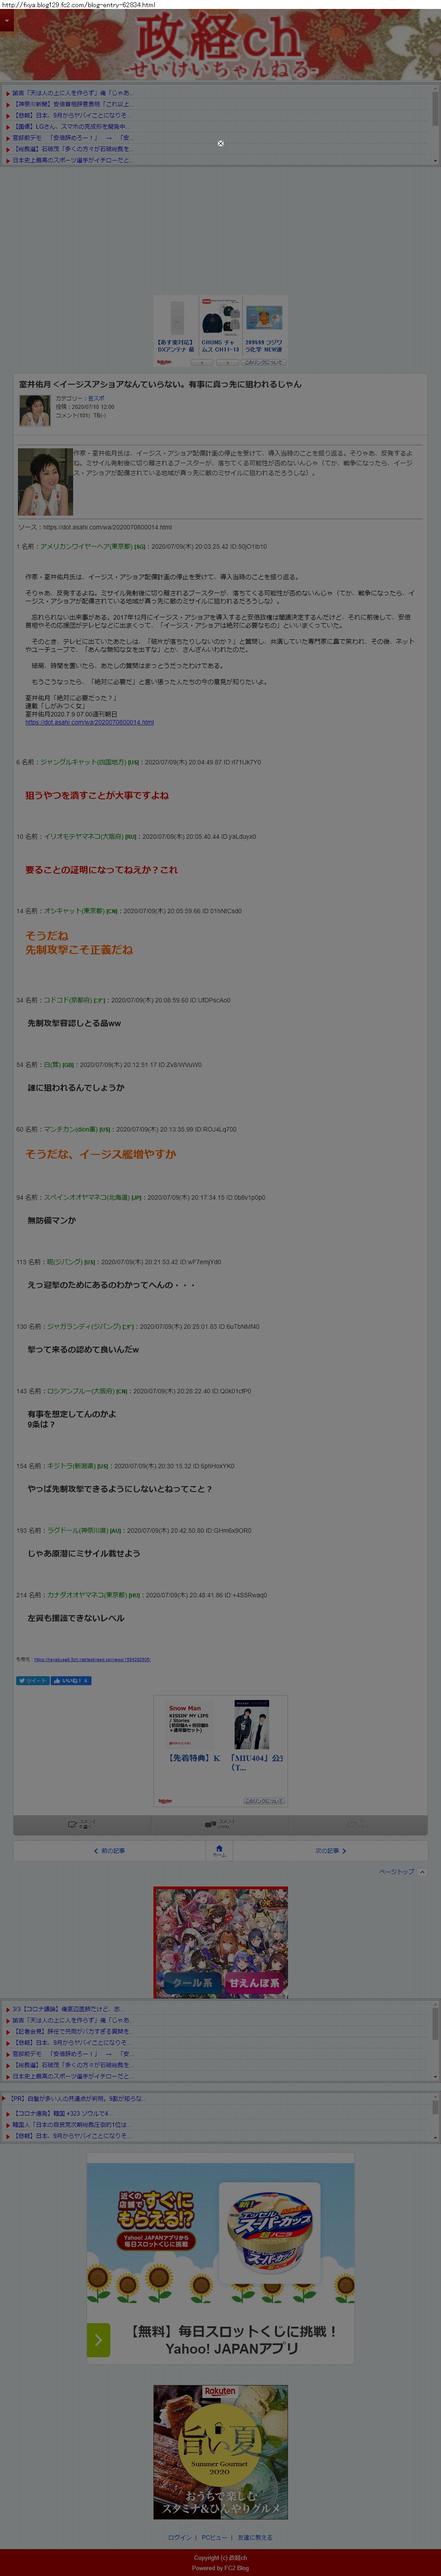Go to previous article (前の記事)
441x2576 pixels.
[109, 1851]
